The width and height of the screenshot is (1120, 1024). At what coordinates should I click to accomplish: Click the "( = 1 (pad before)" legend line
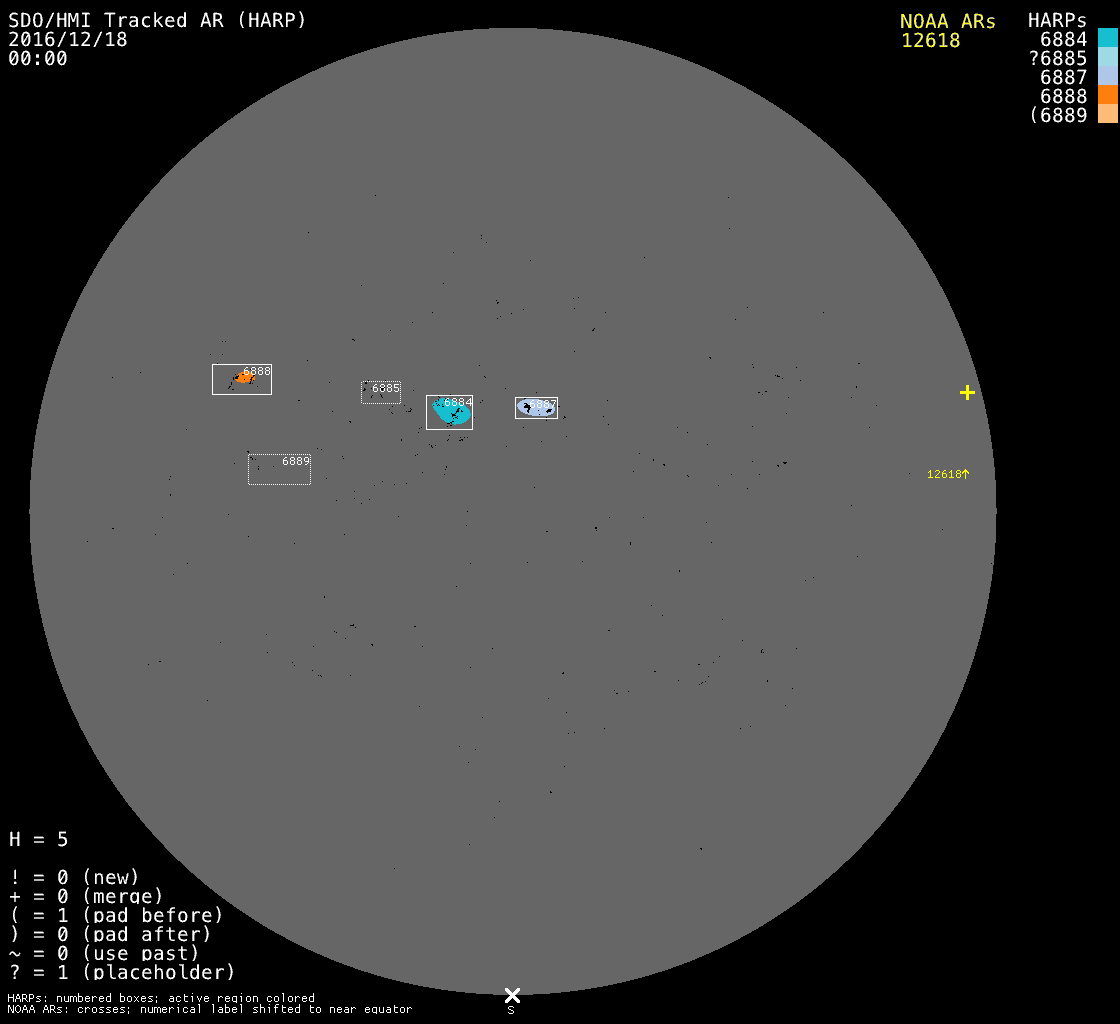pos(116,915)
